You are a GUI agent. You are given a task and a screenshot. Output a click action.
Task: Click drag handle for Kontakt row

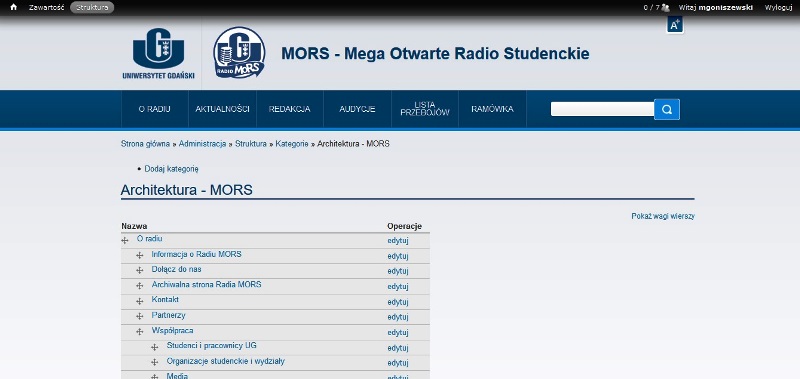click(140, 301)
